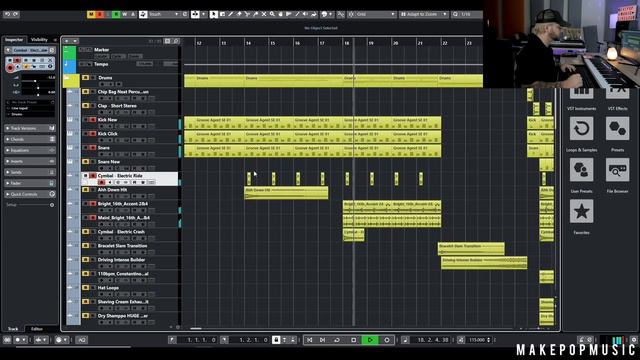Open the automation mode Touch dropdown
Screen dimensions: 640x360
(x=164, y=14)
